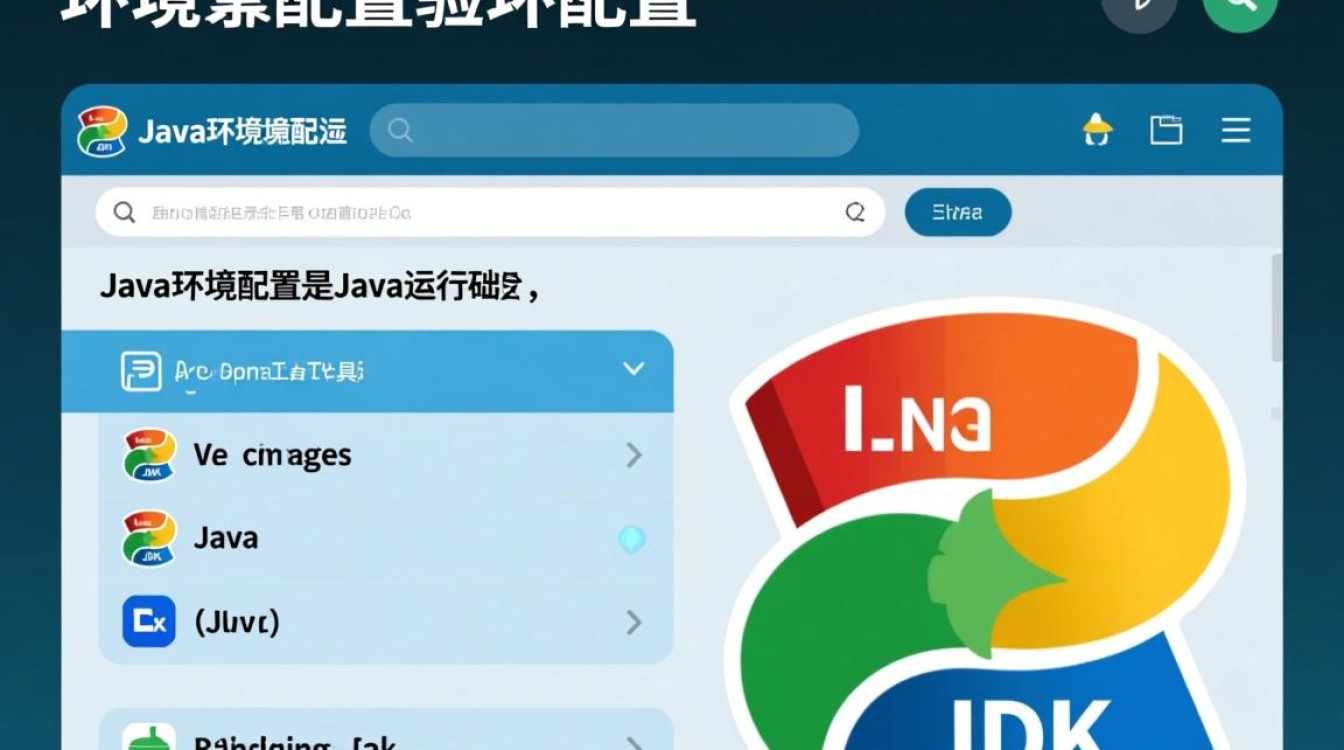Click the magnifier inside the top search field
Viewport: 1344px width, 750px height.
click(400, 131)
